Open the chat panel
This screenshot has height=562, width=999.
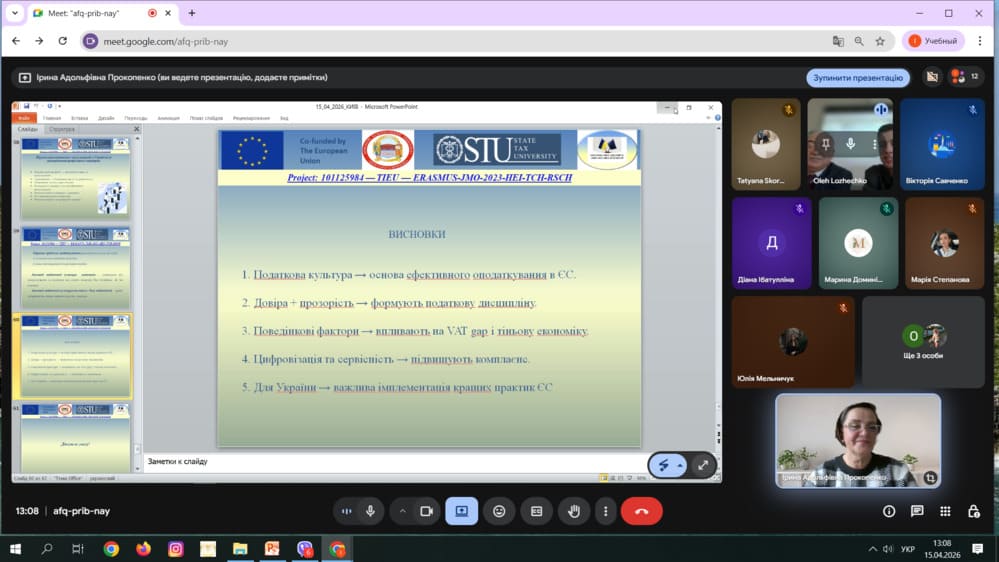pyautogui.click(x=917, y=511)
